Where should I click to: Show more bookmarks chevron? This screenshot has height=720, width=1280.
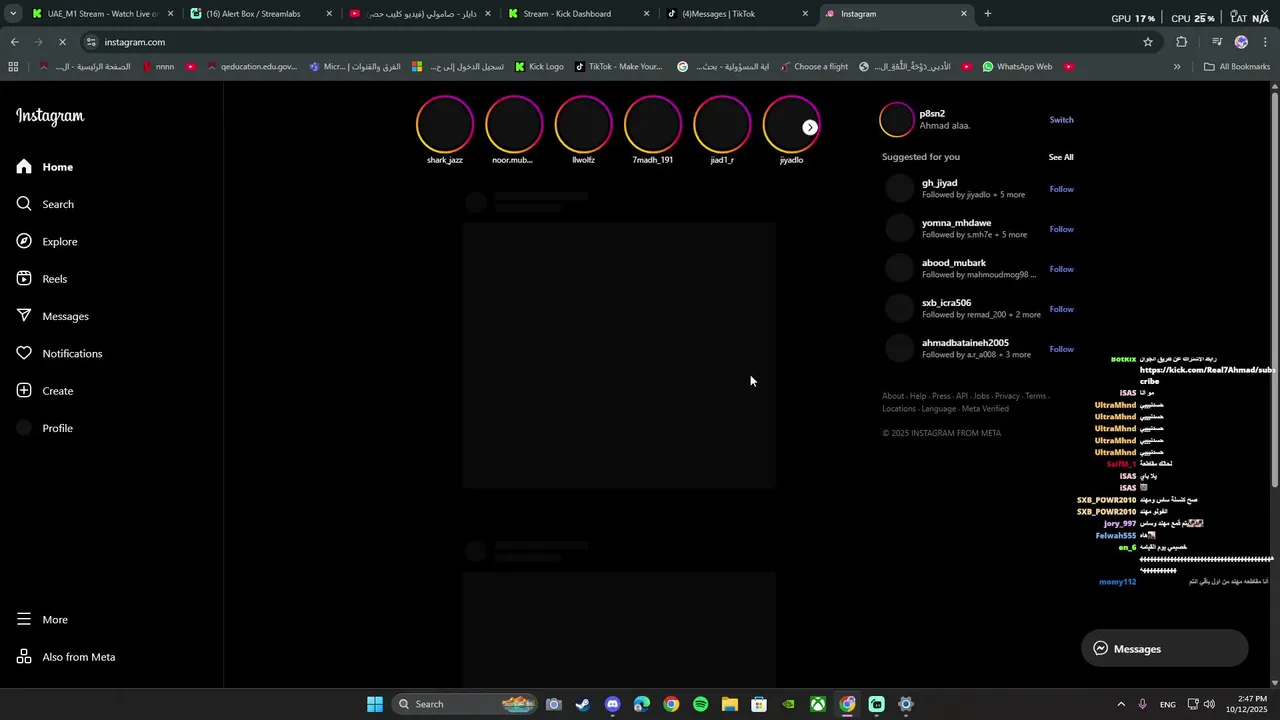1177,67
